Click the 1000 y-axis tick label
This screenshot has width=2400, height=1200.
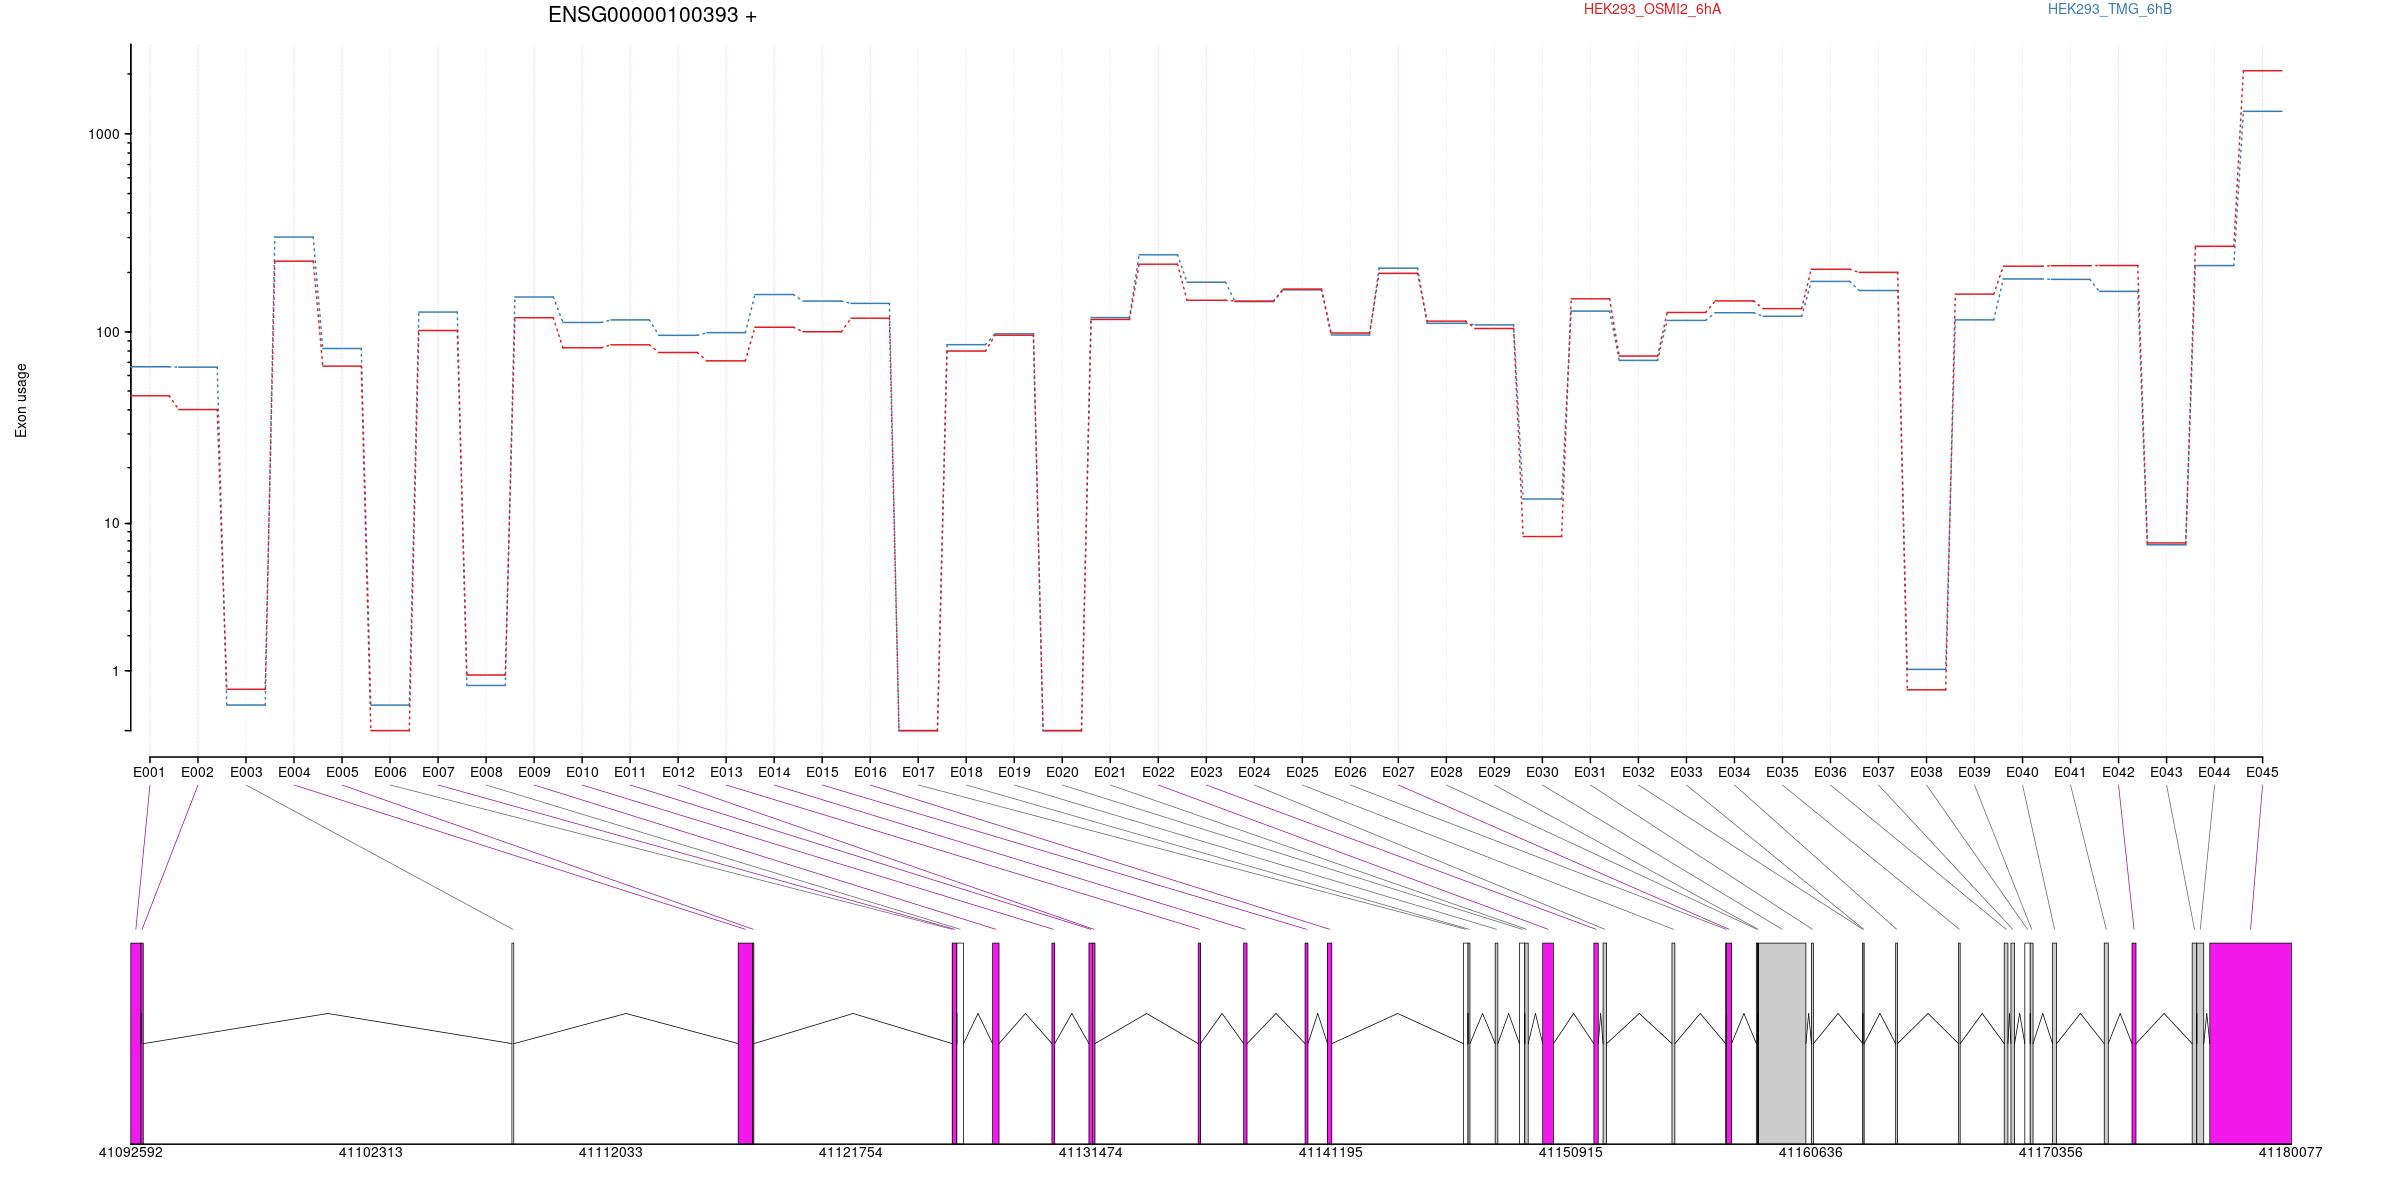click(104, 135)
